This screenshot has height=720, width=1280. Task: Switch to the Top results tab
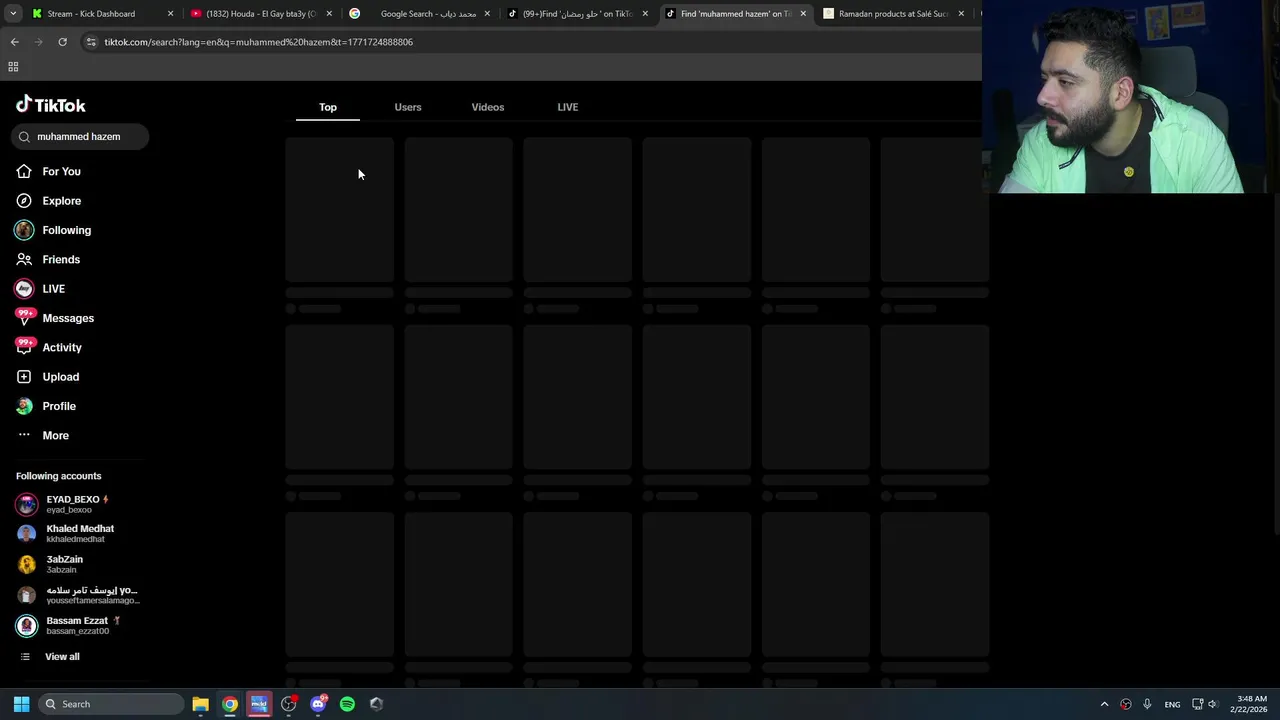[x=328, y=107]
